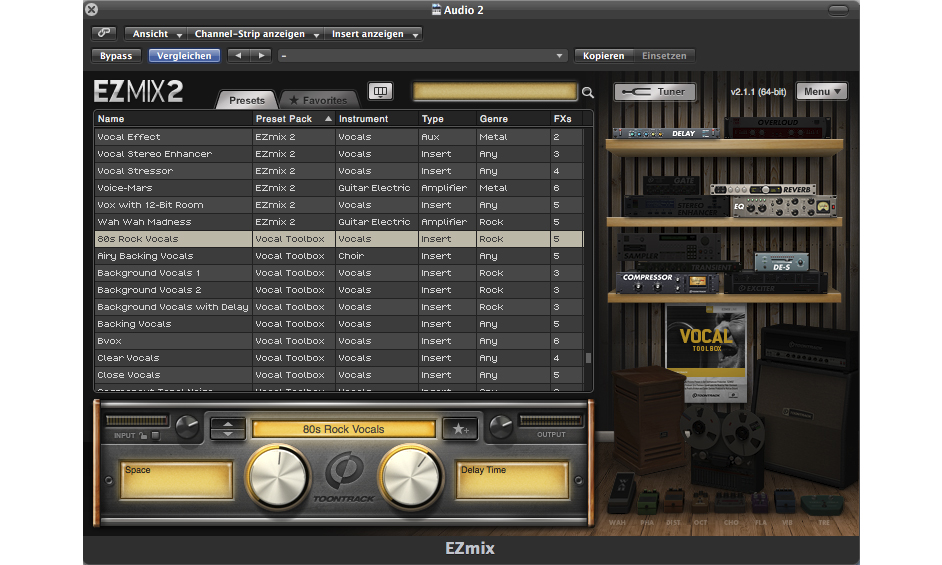Switch to the Favorites tab
942x565 pixels.
318,100
